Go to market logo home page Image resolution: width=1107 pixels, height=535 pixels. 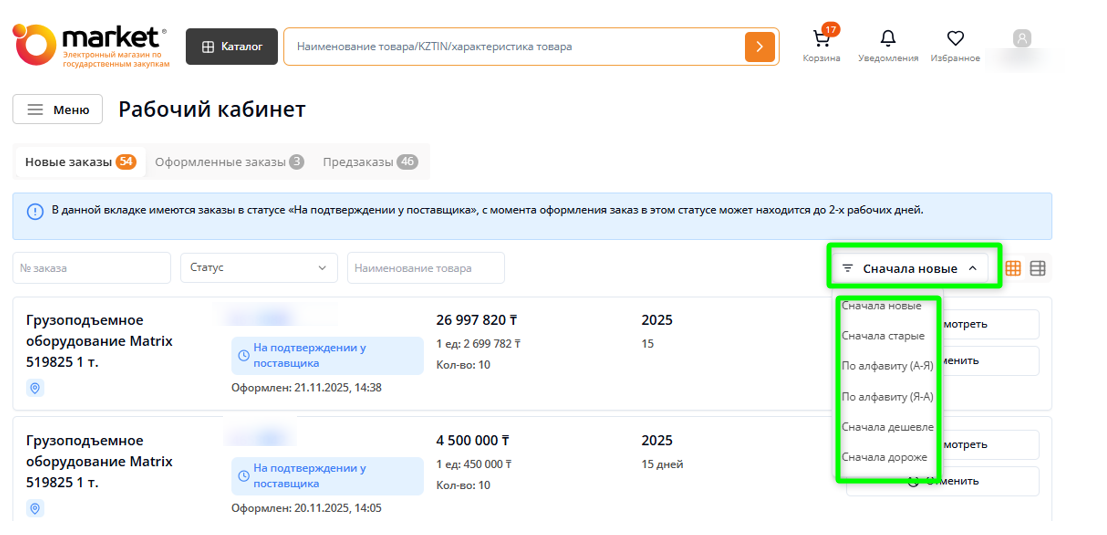pyautogui.click(x=90, y=46)
